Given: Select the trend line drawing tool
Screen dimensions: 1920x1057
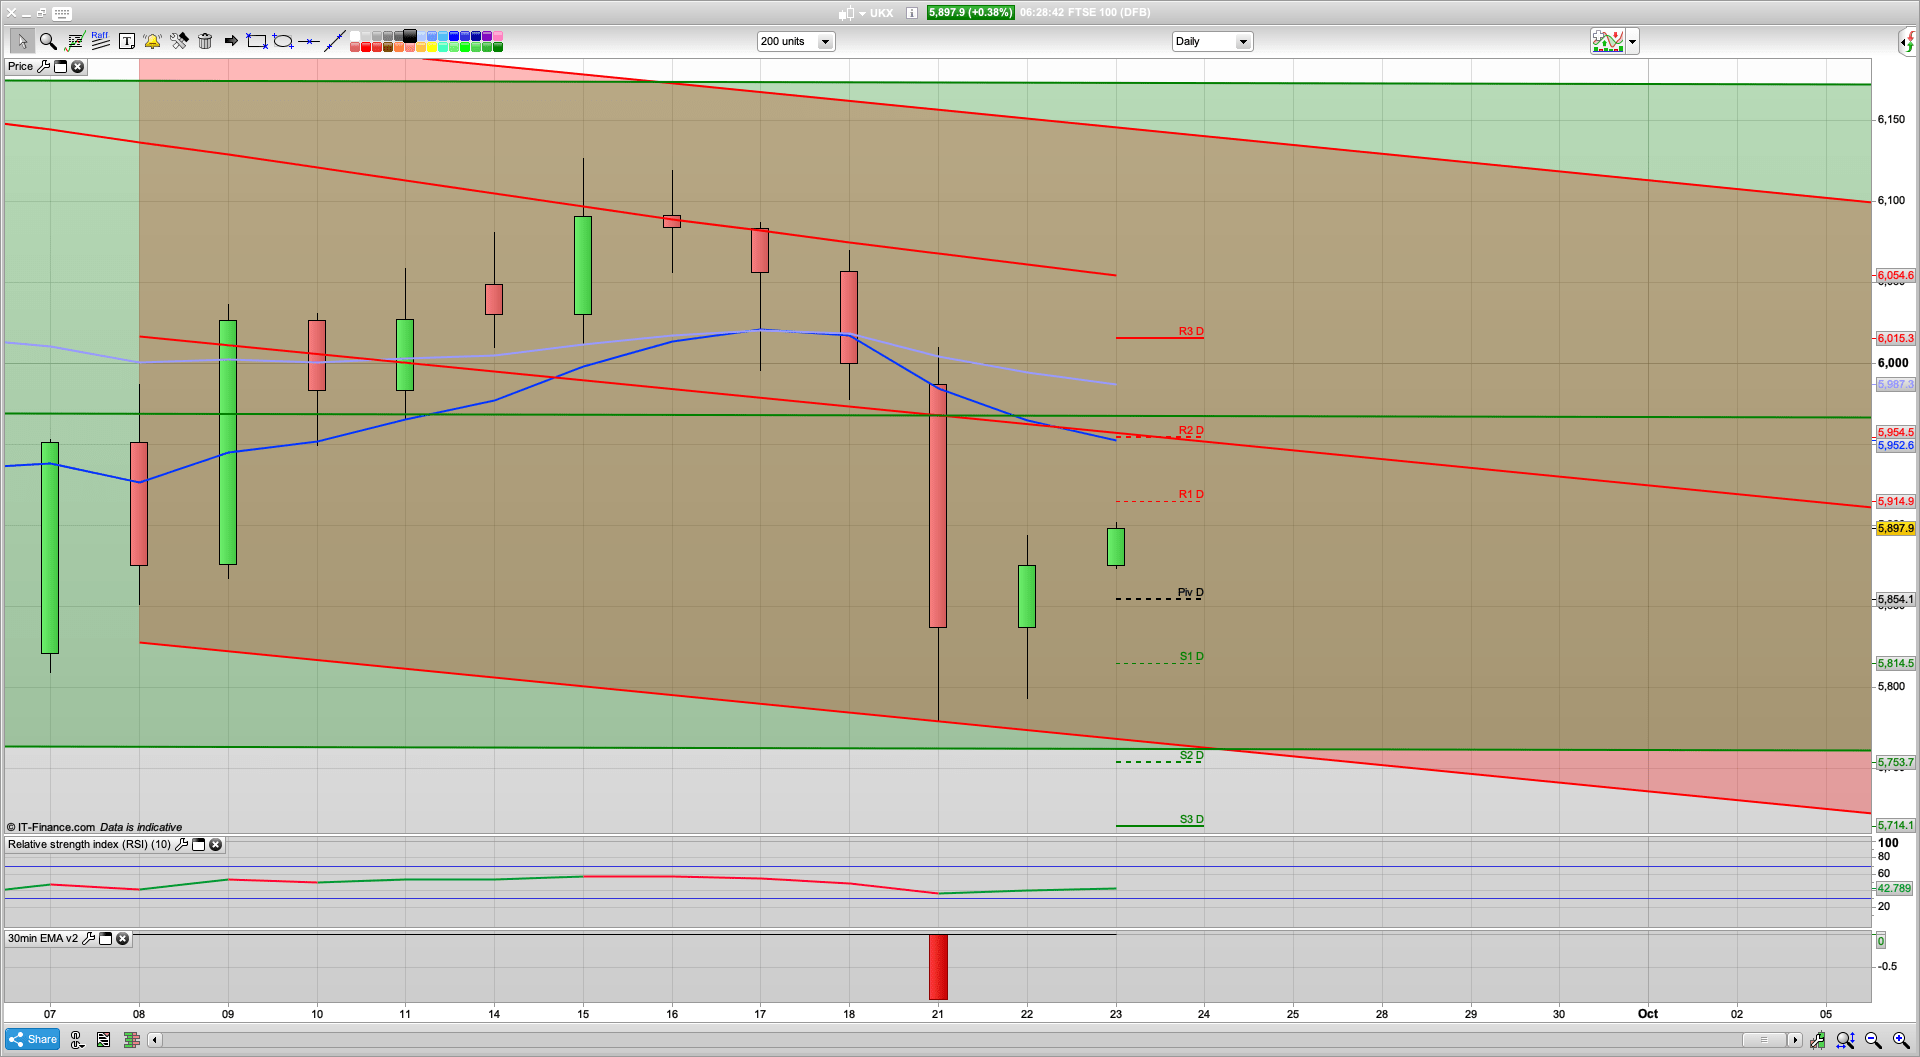Looking at the screenshot, I should point(337,41).
